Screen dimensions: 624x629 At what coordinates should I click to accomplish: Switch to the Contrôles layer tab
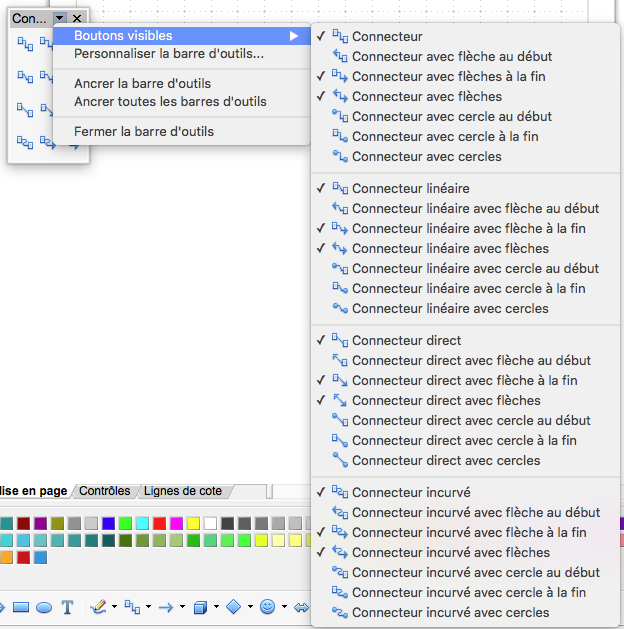click(105, 491)
